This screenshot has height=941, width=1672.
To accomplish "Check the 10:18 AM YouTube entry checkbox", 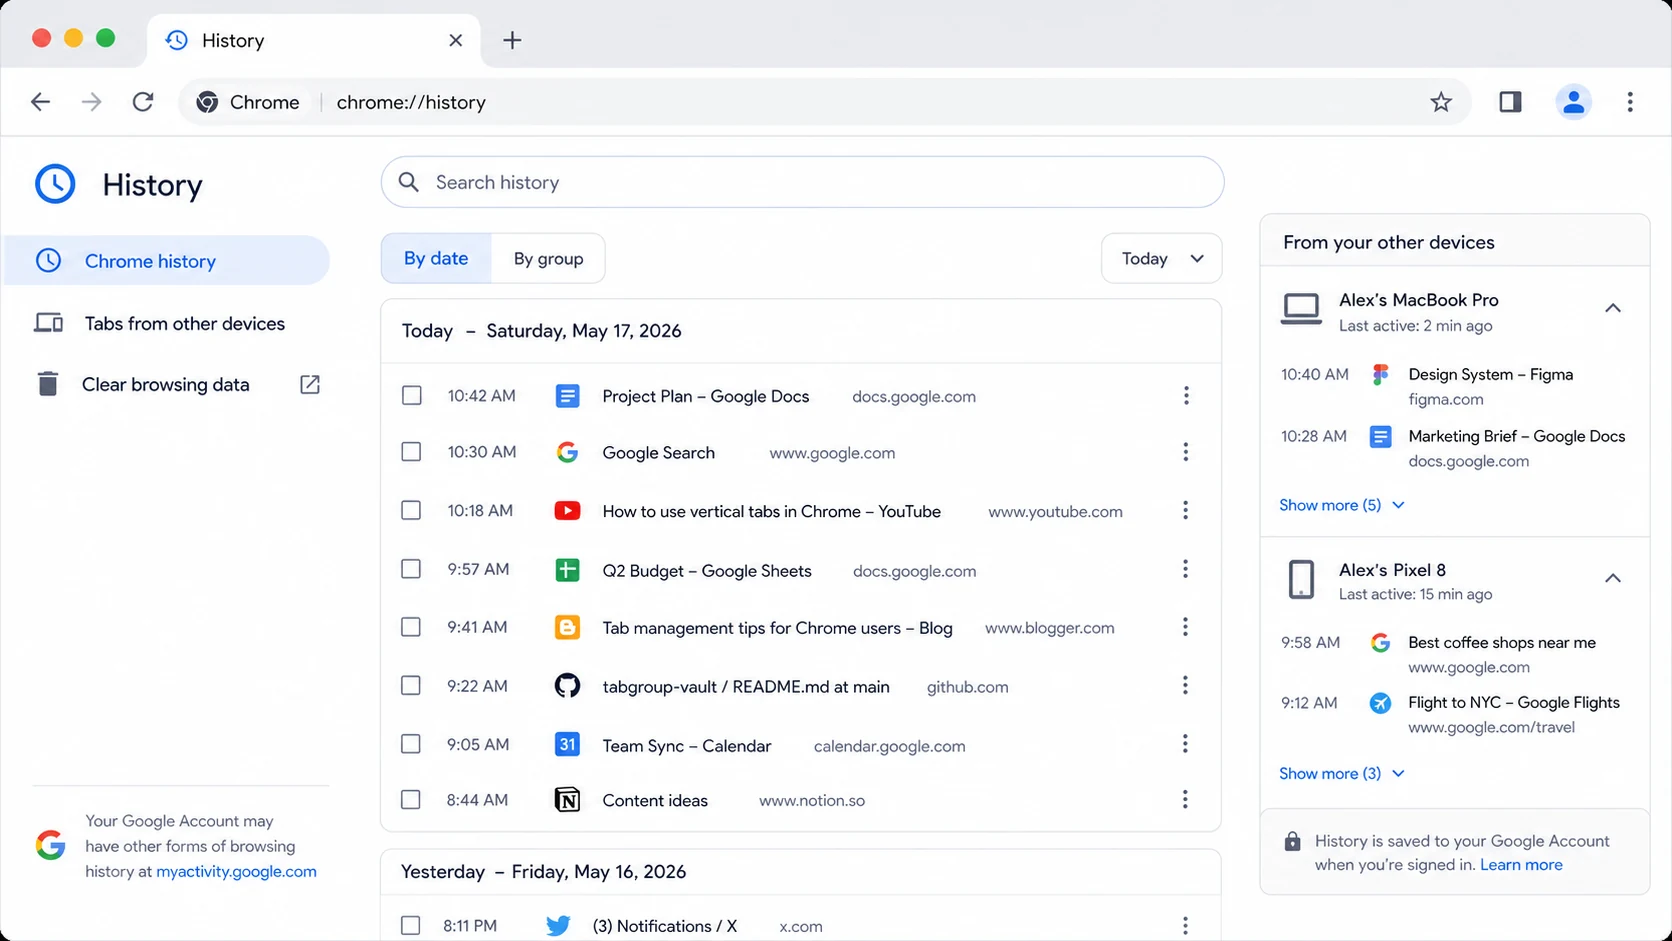I will coord(411,511).
